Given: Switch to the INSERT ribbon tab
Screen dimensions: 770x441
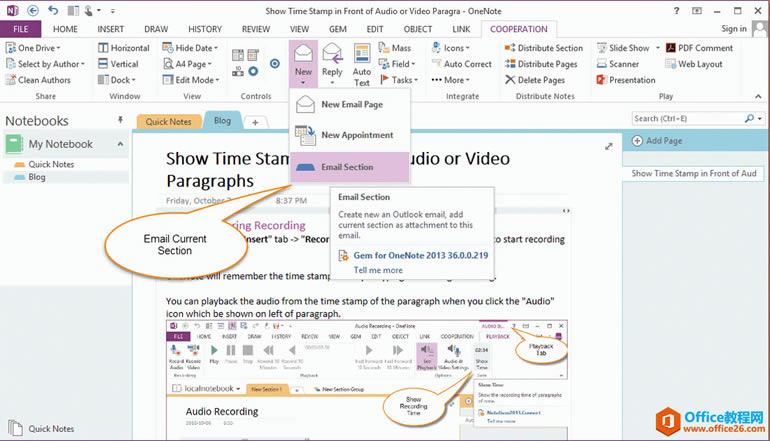Looking at the screenshot, I should 110,29.
